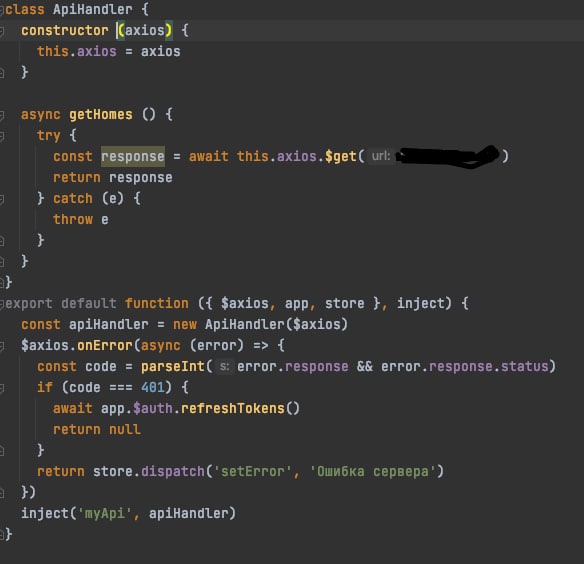
Task: Click the number 401 in the if condition
Action: pos(153,387)
